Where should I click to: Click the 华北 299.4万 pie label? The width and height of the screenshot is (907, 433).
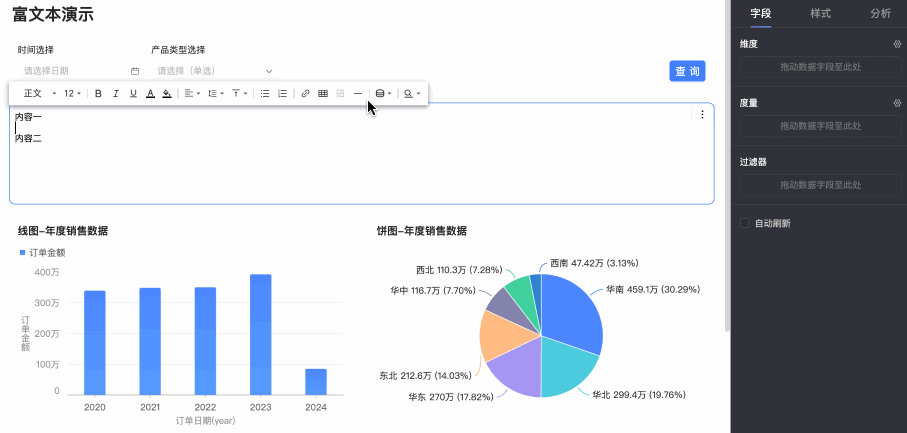coord(639,395)
